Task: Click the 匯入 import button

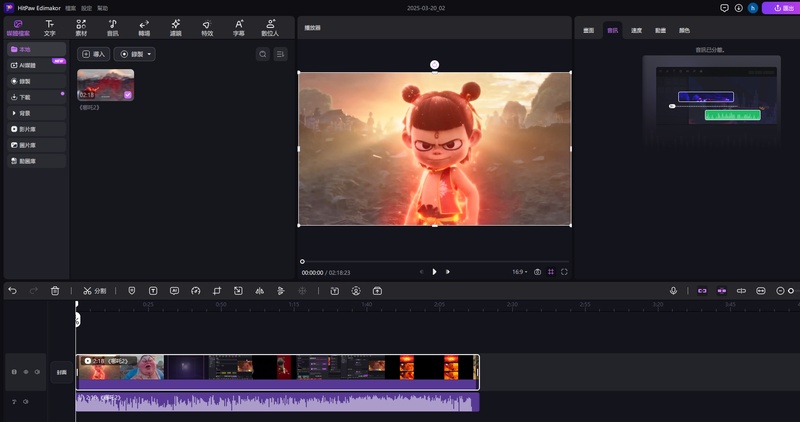Action: click(95, 54)
